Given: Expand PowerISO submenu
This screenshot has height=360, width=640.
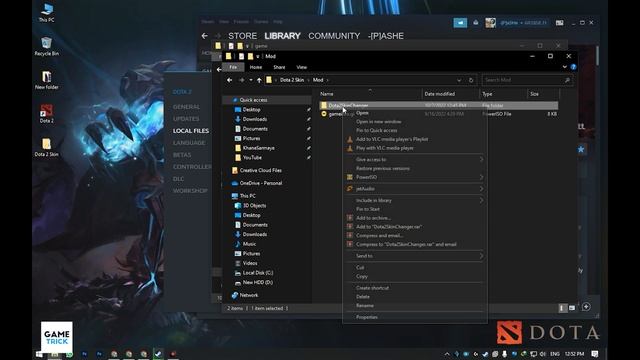Looking at the screenshot, I should tap(415, 177).
